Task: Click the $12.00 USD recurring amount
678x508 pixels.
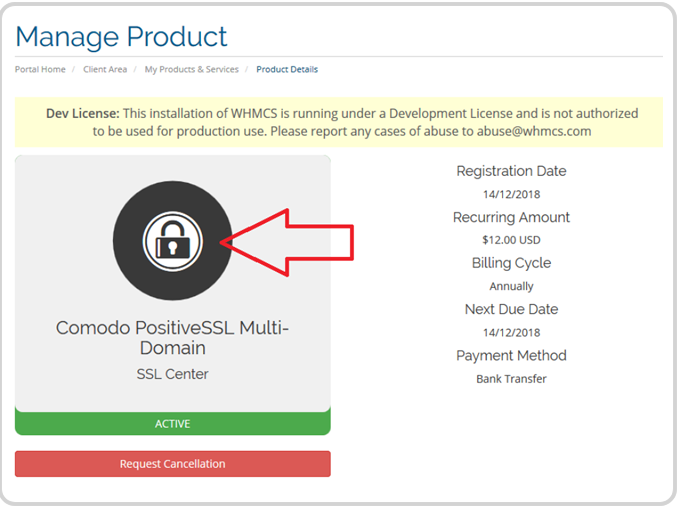Action: coord(511,240)
